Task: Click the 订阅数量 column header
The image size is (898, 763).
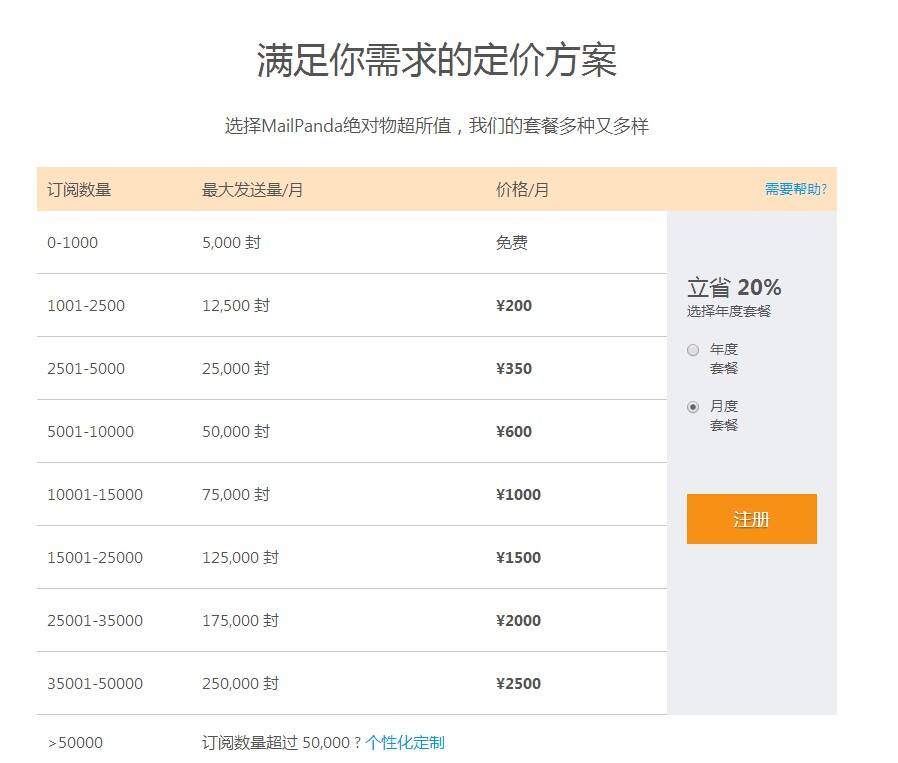Action: tap(79, 190)
